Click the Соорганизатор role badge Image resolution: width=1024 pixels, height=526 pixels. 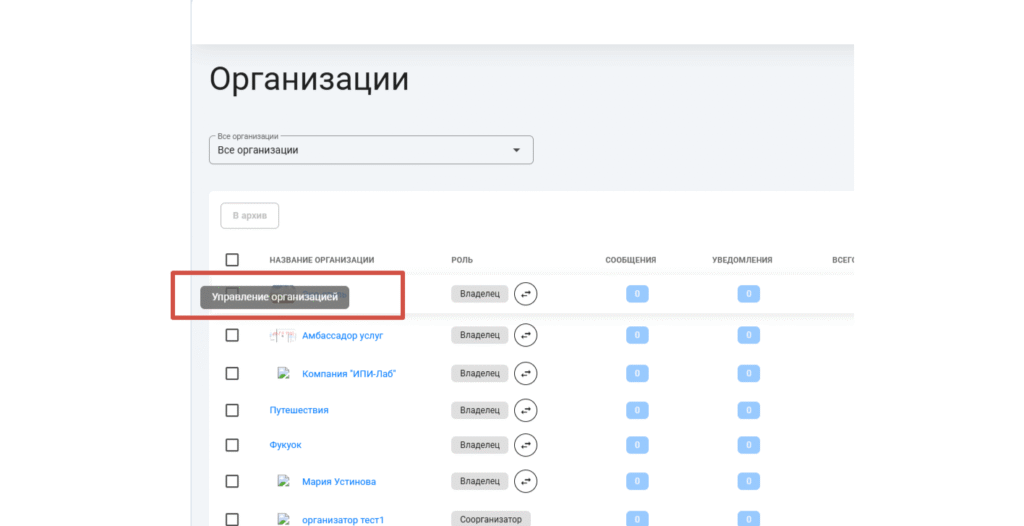tap(490, 519)
